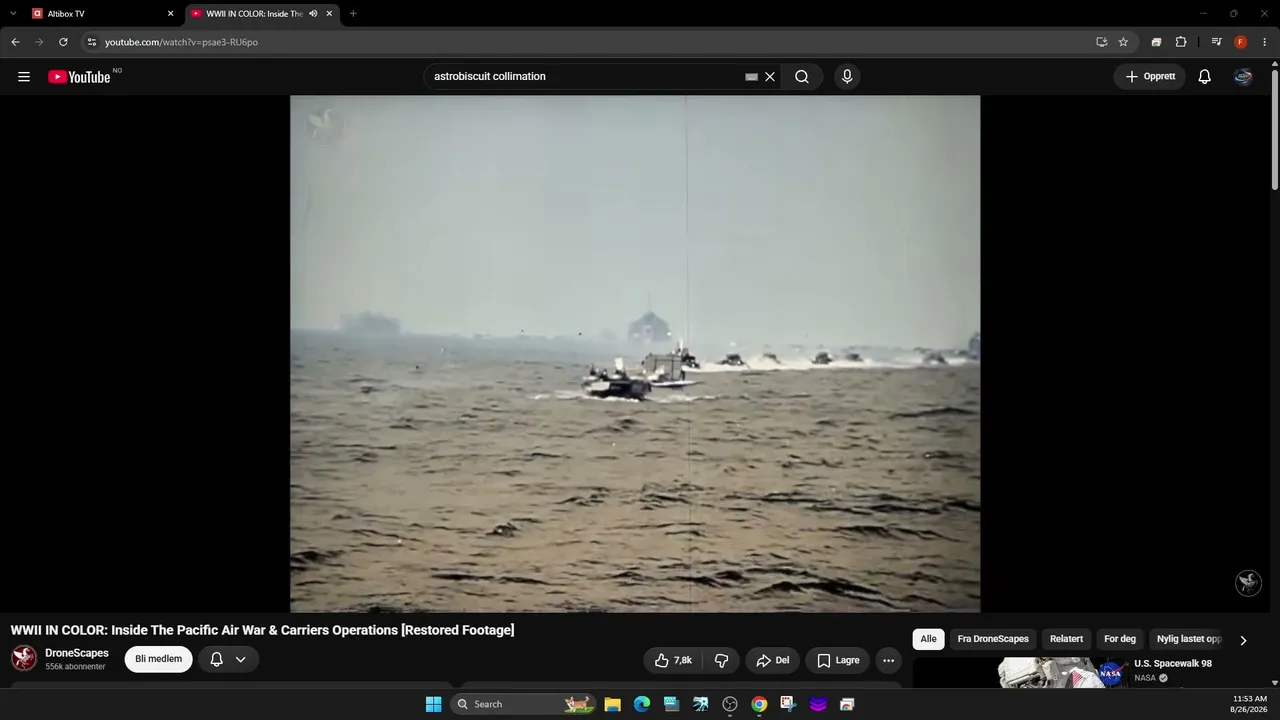Install app icon in address bar
The height and width of the screenshot is (720, 1280).
[x=1101, y=42]
